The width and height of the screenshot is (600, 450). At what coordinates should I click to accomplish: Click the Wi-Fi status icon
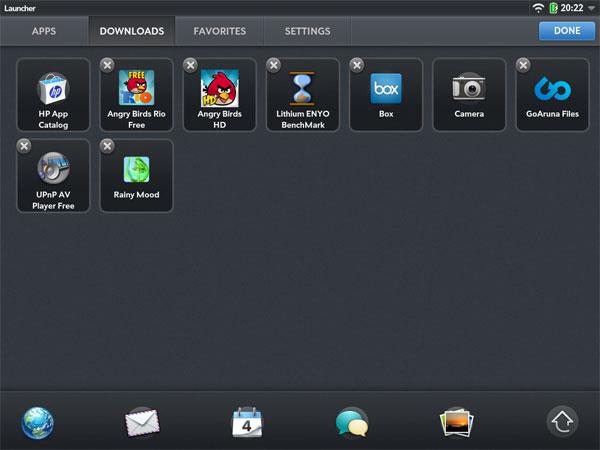point(538,8)
